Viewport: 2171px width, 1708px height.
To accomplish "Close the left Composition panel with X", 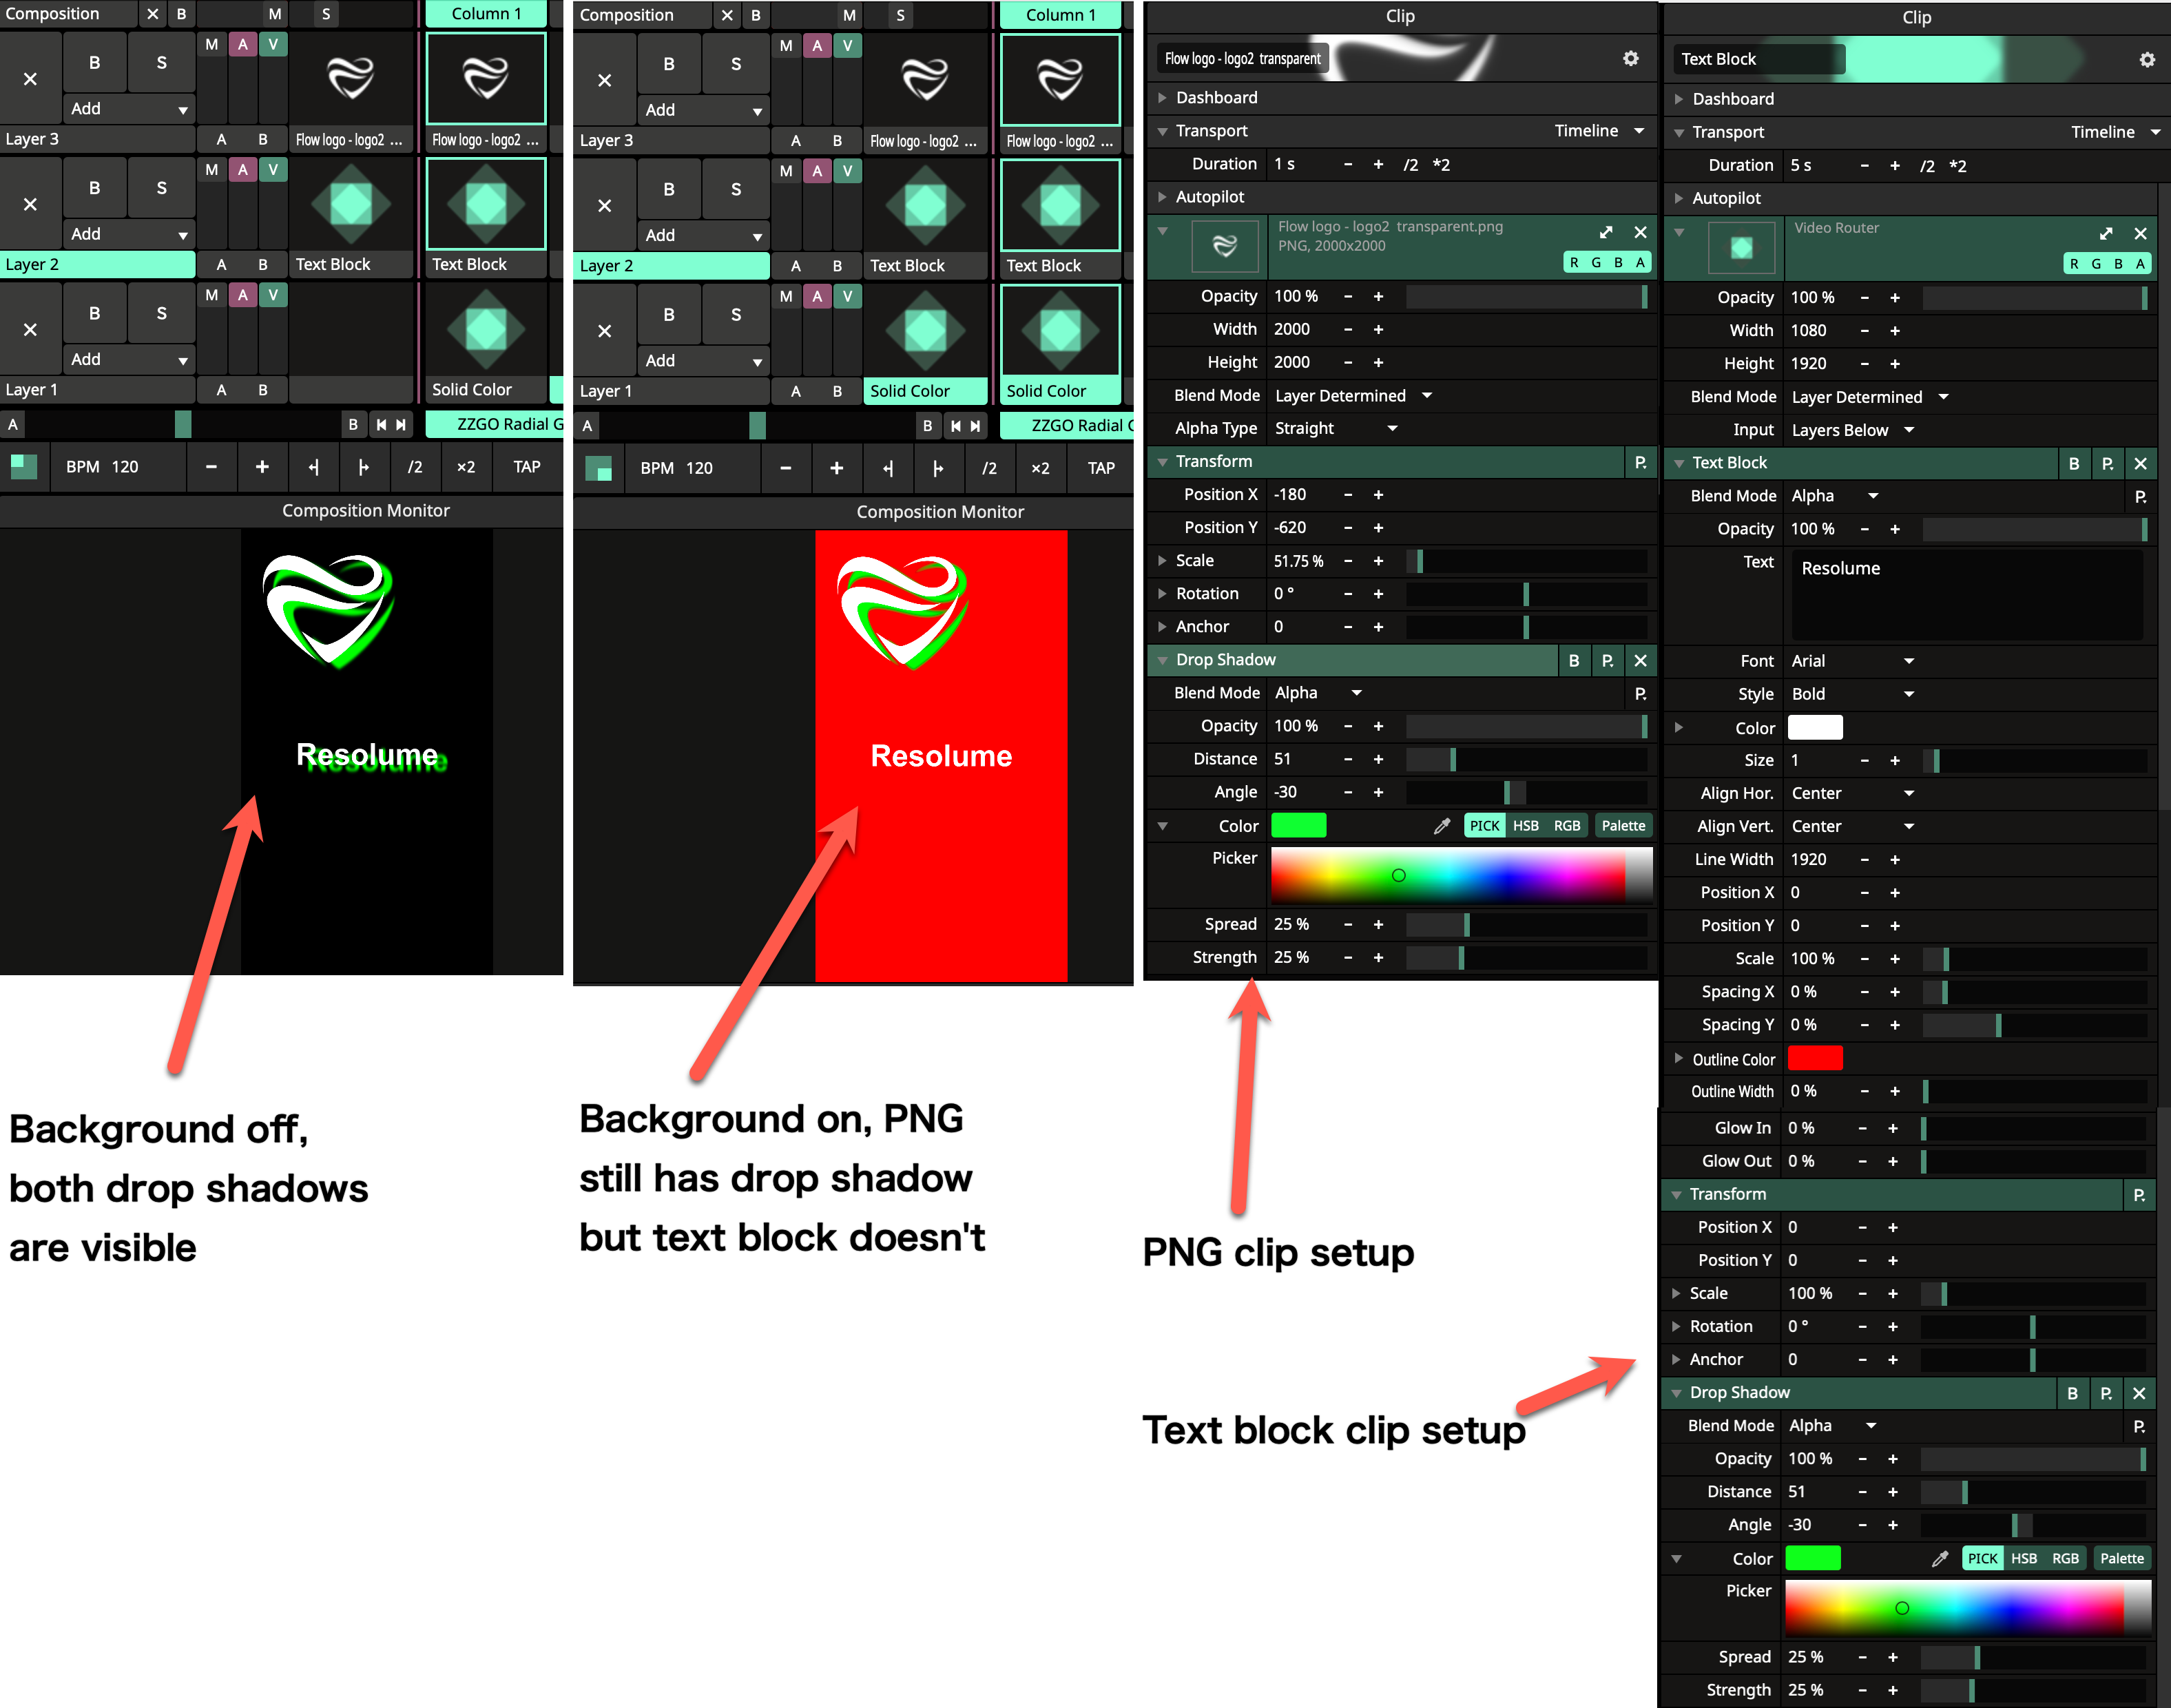I will (152, 14).
